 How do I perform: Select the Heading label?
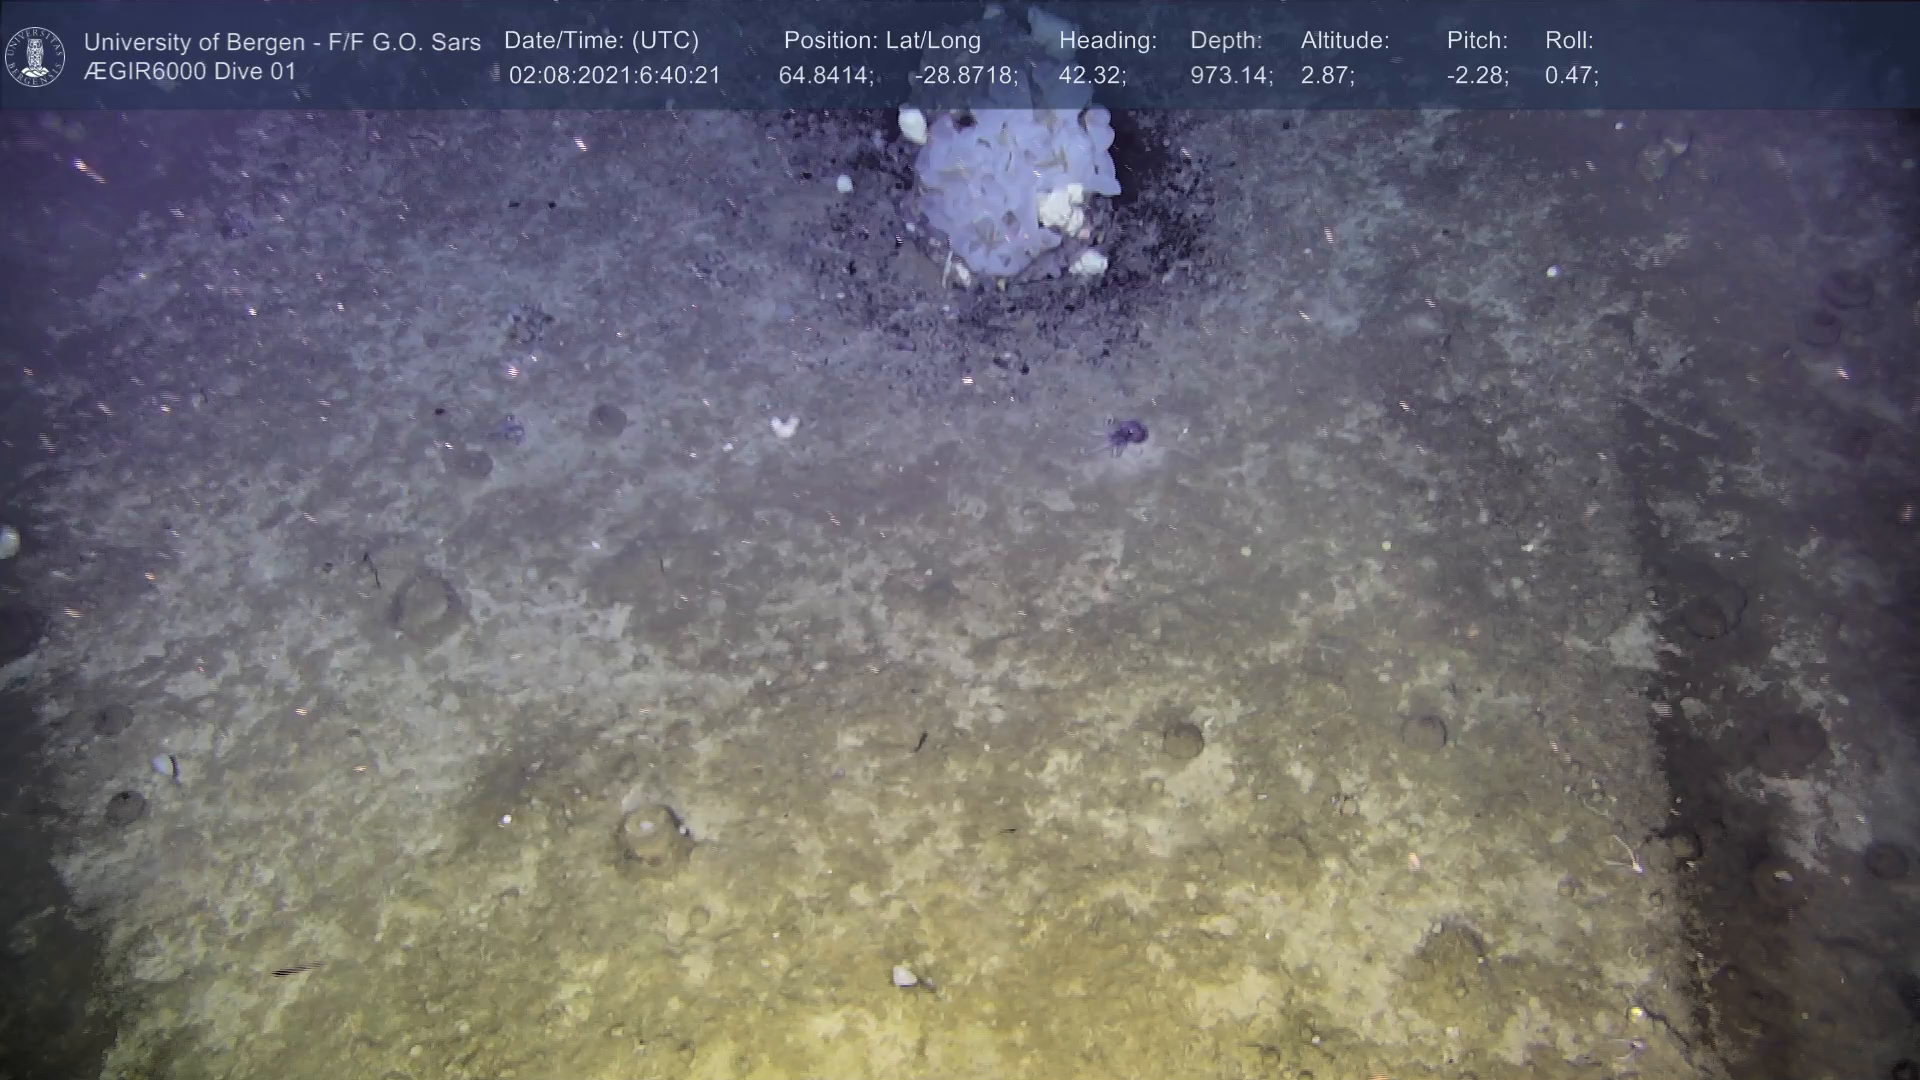(x=1107, y=41)
